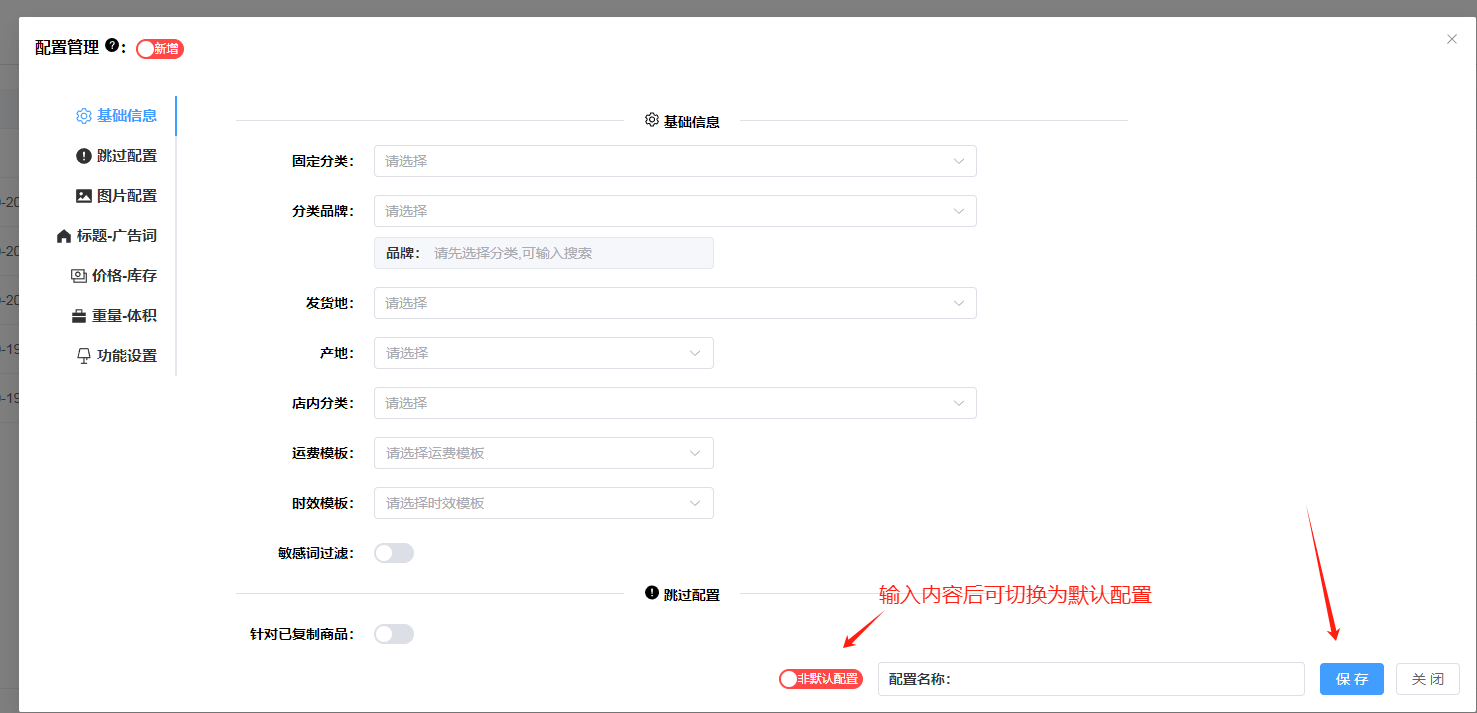The image size is (1477, 713).
Task: Click the money icon beside 价格-库存
Action: pos(79,276)
